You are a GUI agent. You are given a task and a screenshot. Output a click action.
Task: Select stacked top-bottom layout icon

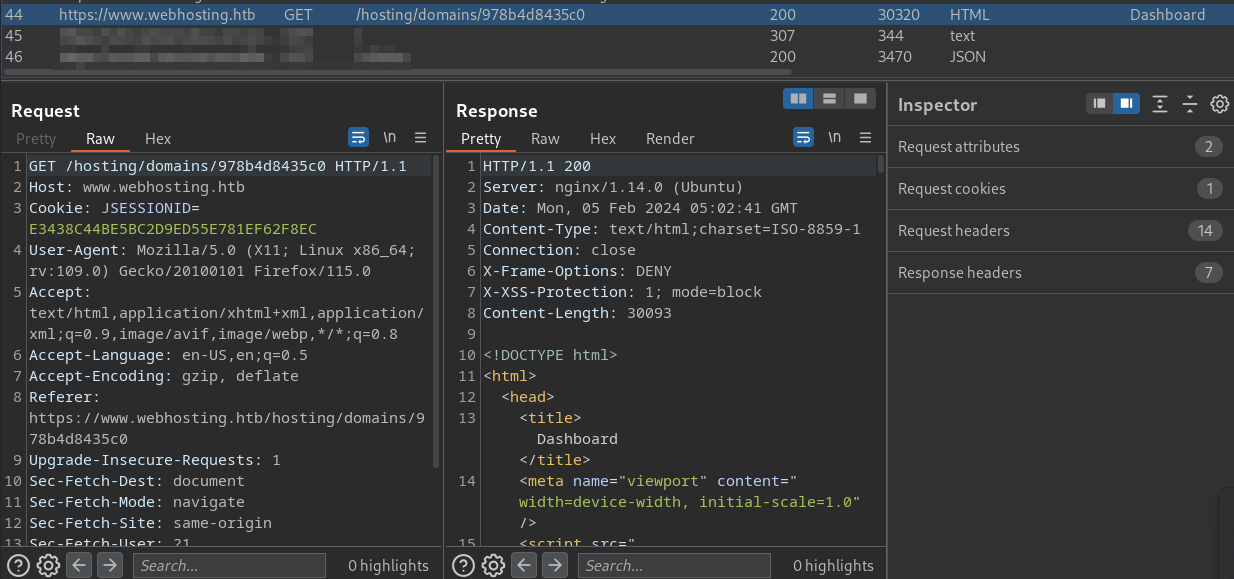pyautogui.click(x=828, y=98)
